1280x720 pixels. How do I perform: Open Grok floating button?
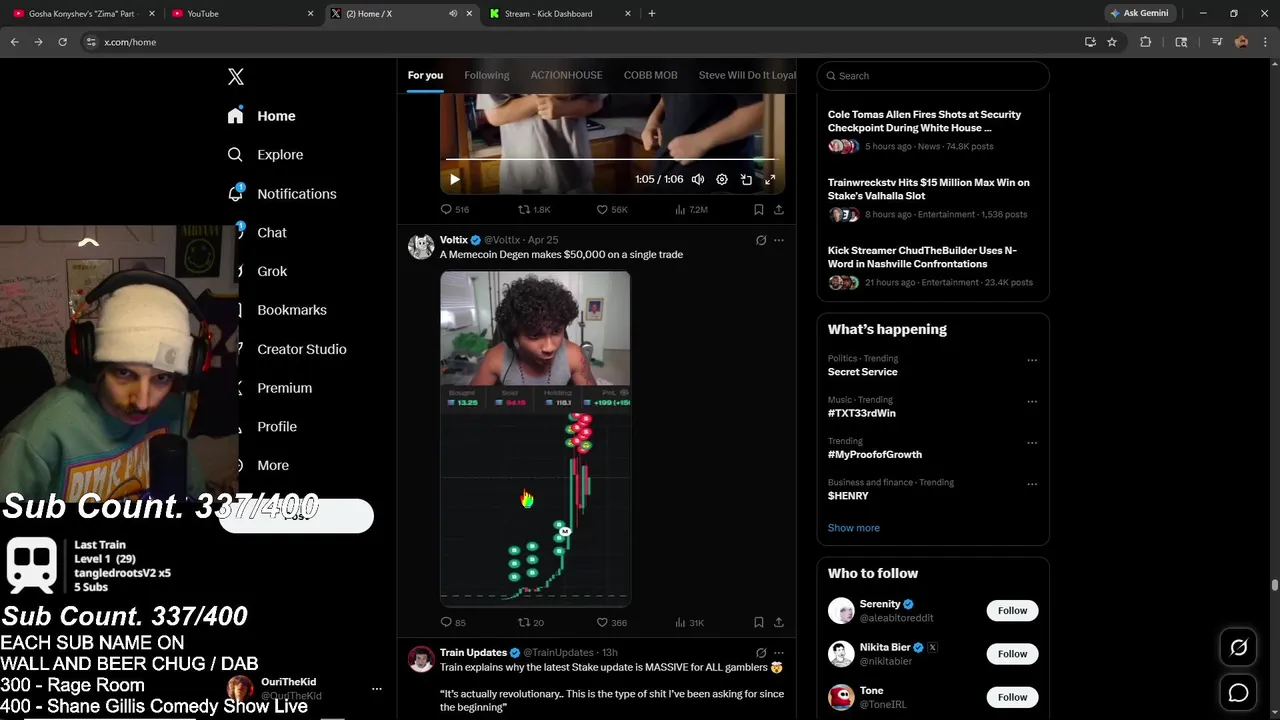(x=1238, y=648)
